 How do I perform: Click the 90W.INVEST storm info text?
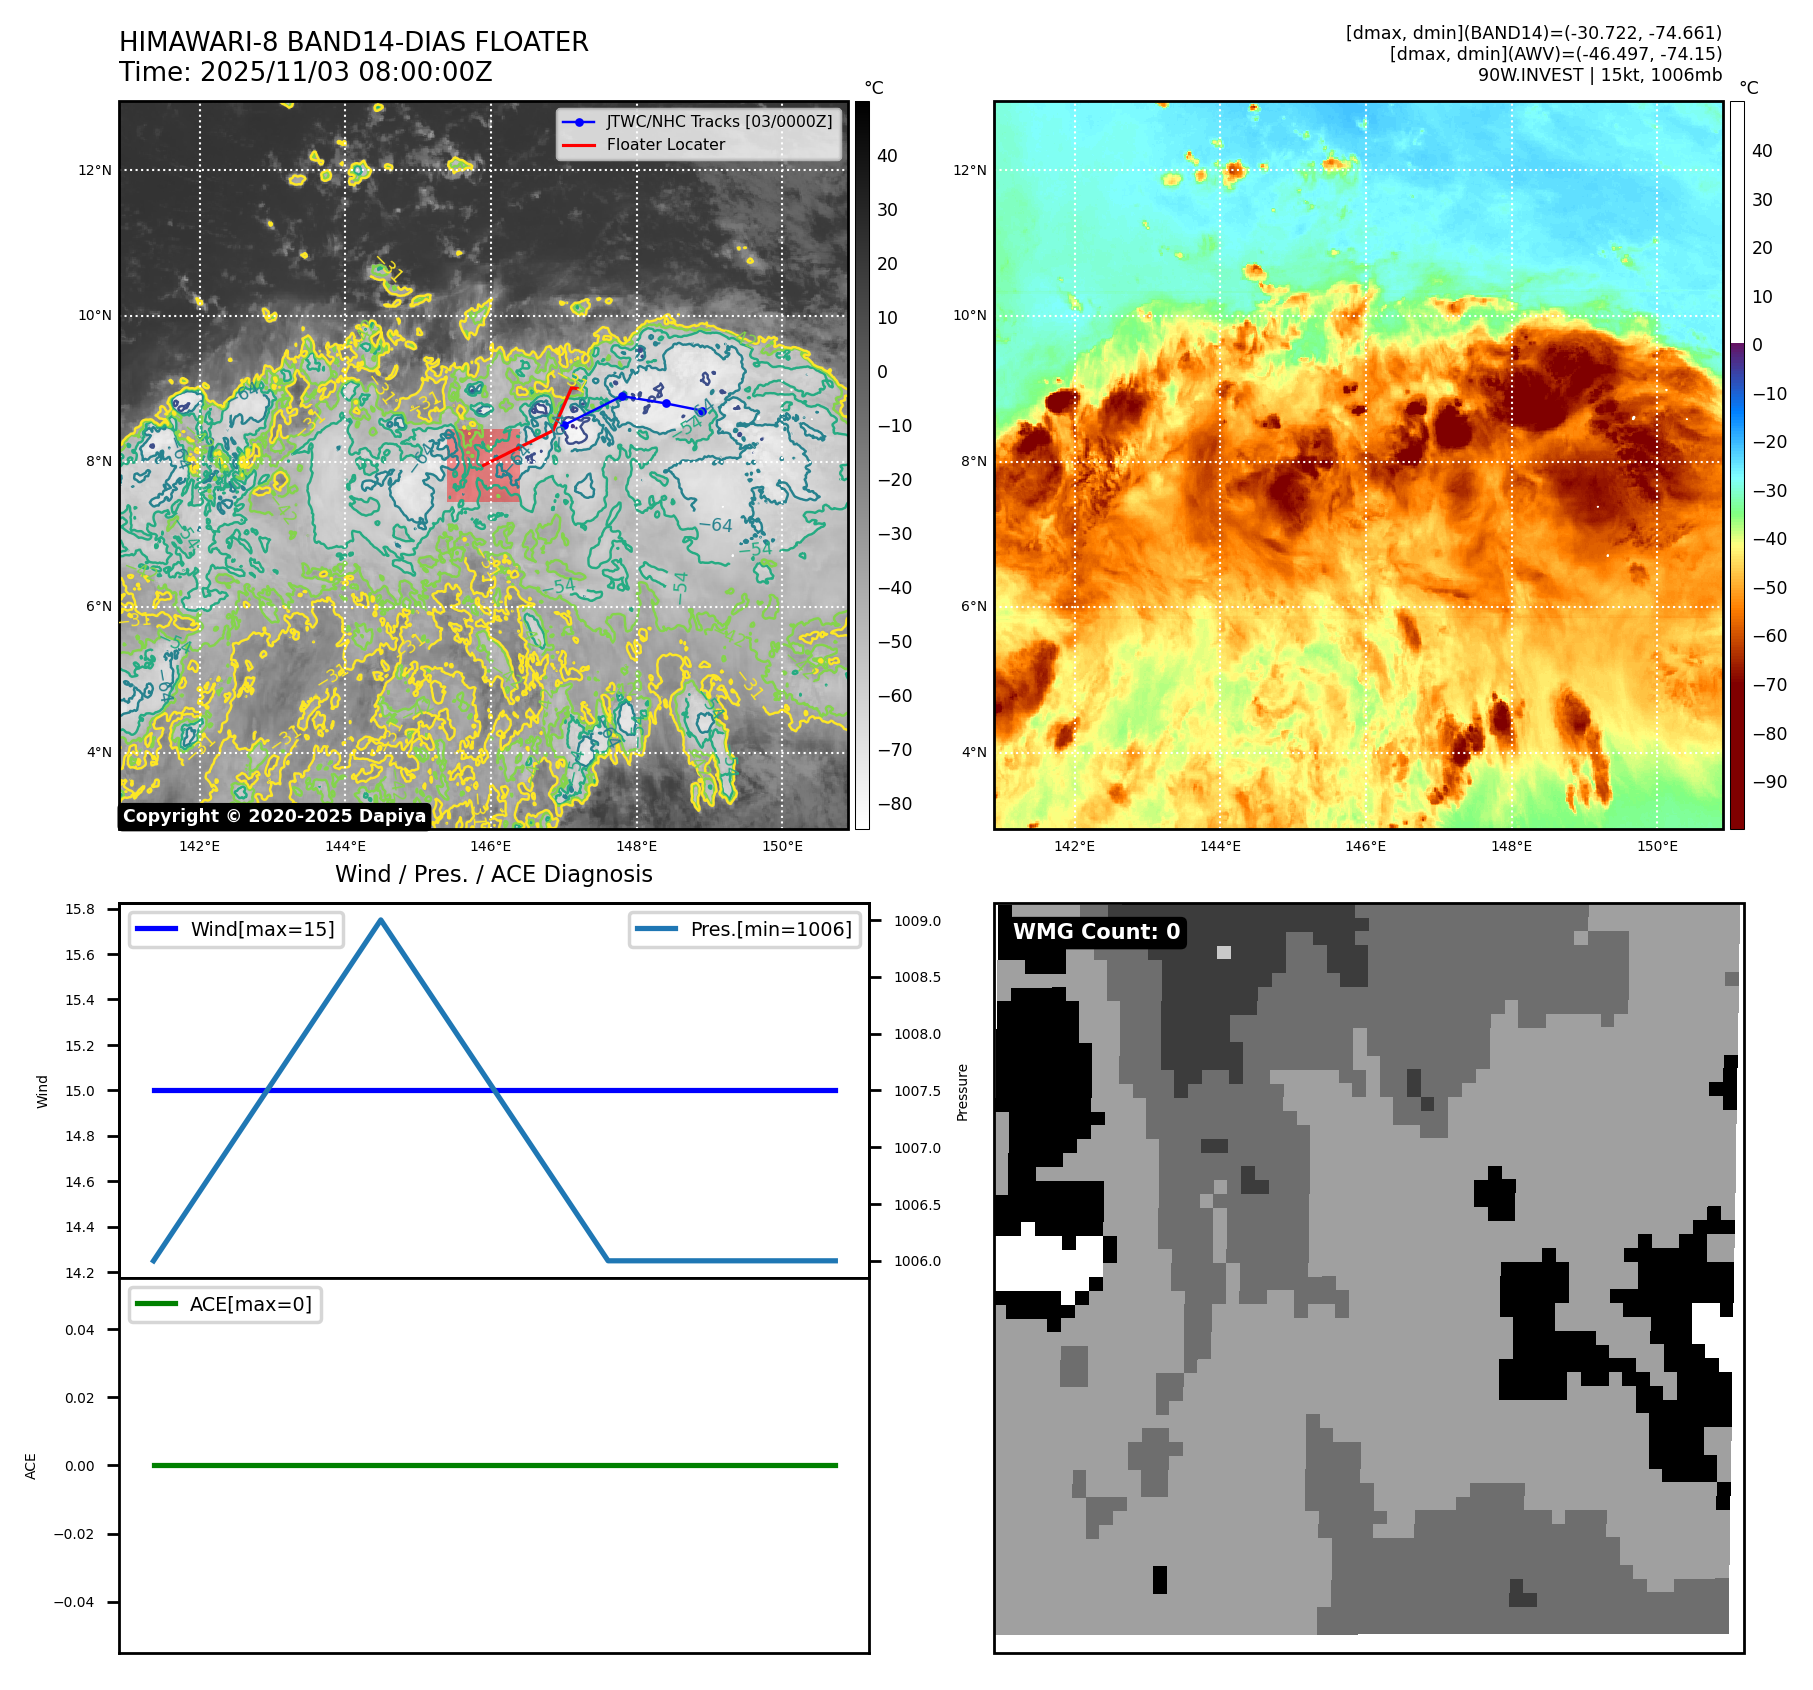[x=1599, y=75]
